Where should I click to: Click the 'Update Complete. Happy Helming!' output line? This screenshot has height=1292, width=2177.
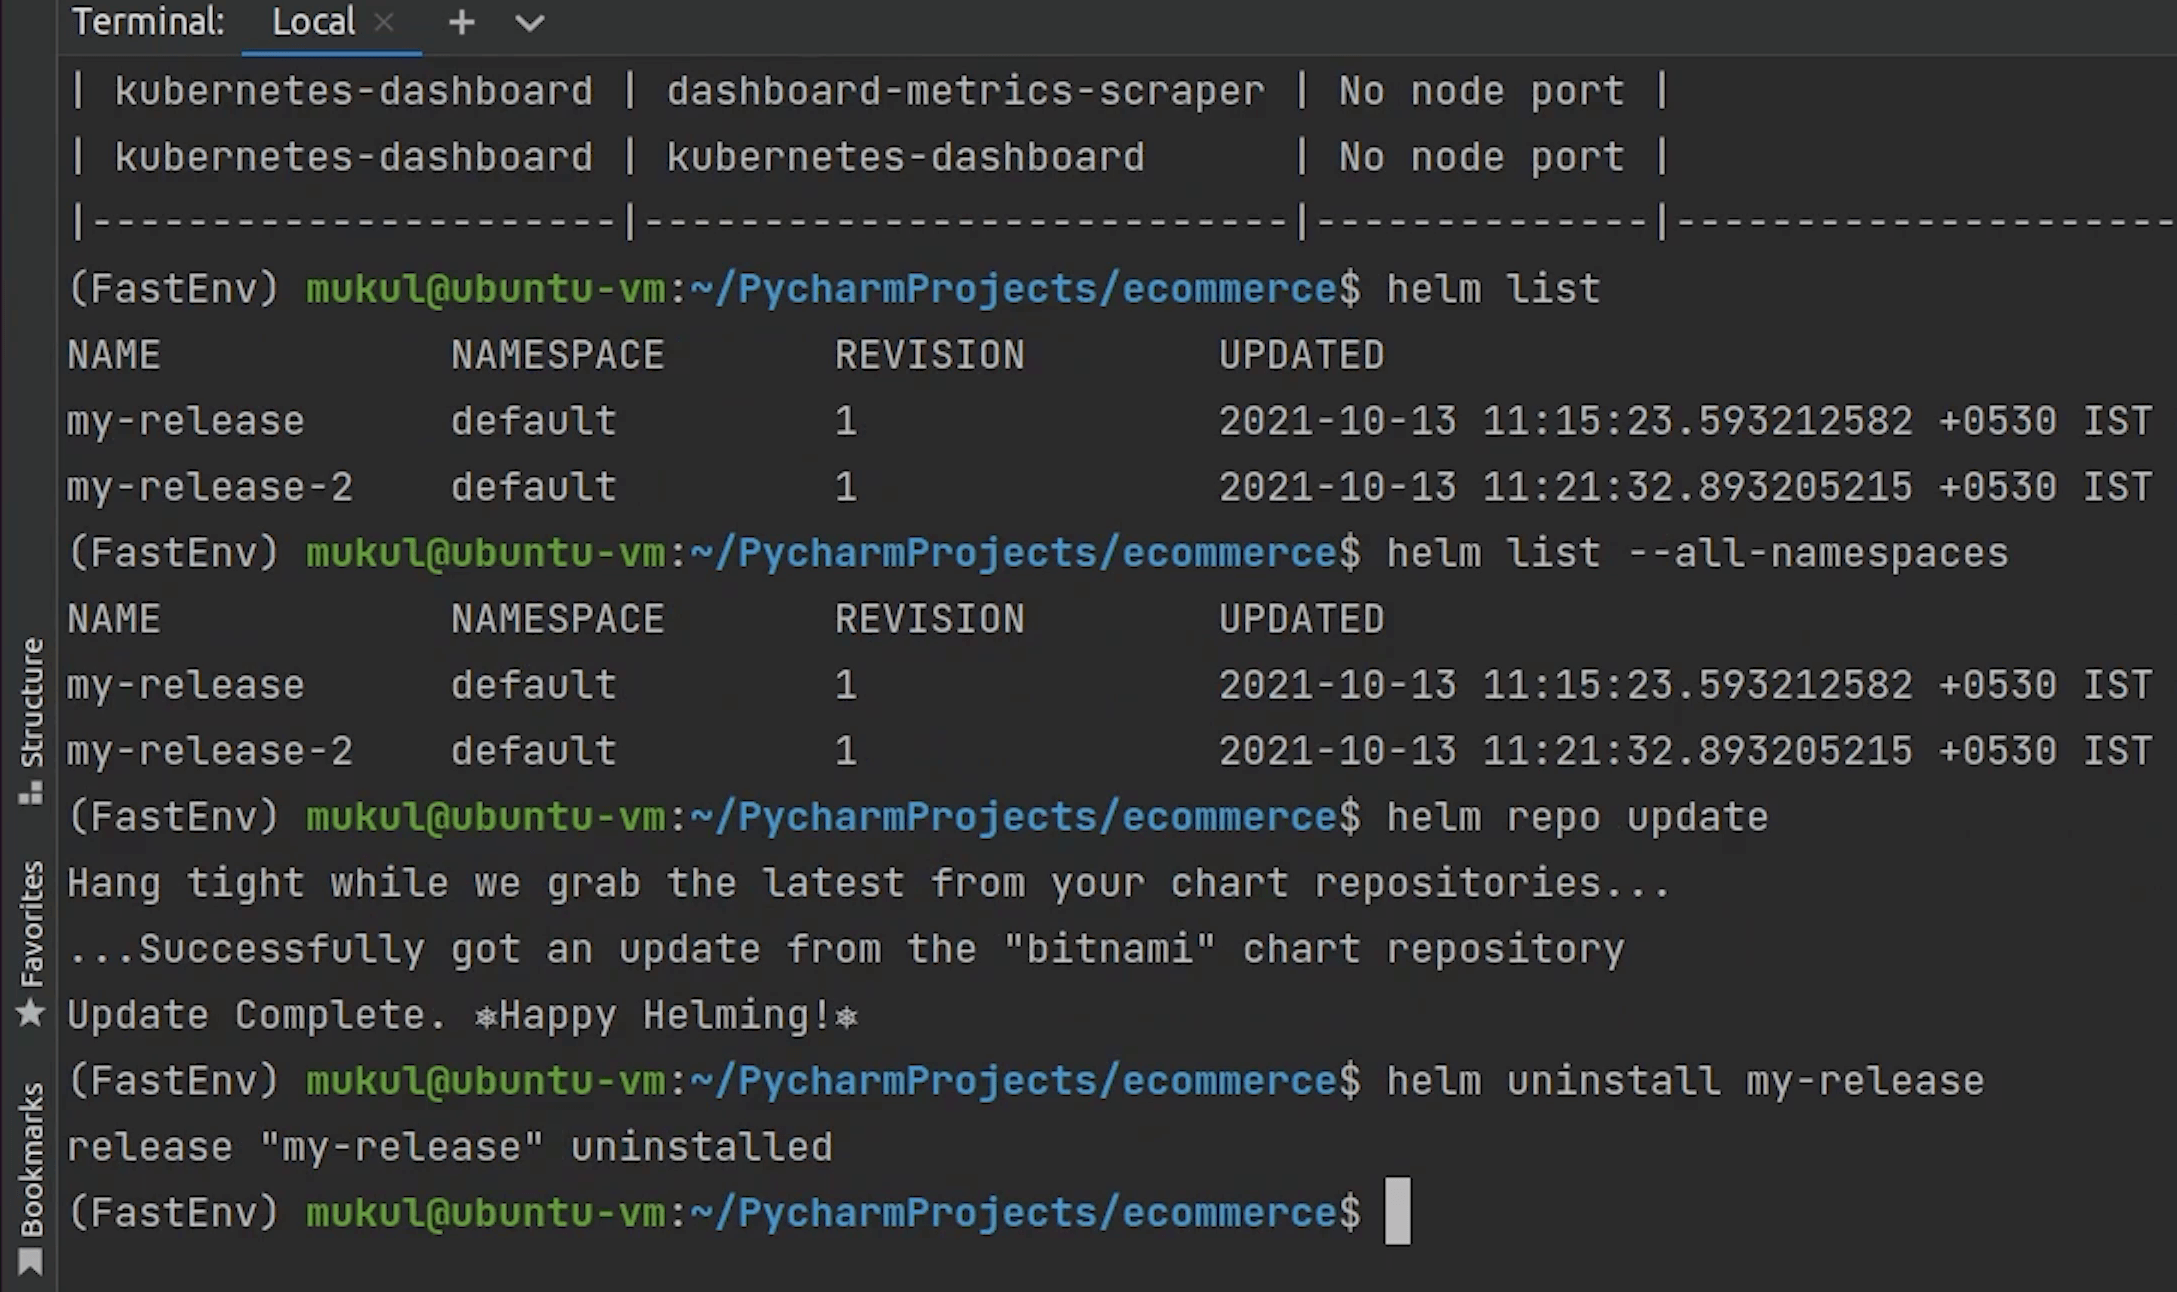[x=462, y=1015]
